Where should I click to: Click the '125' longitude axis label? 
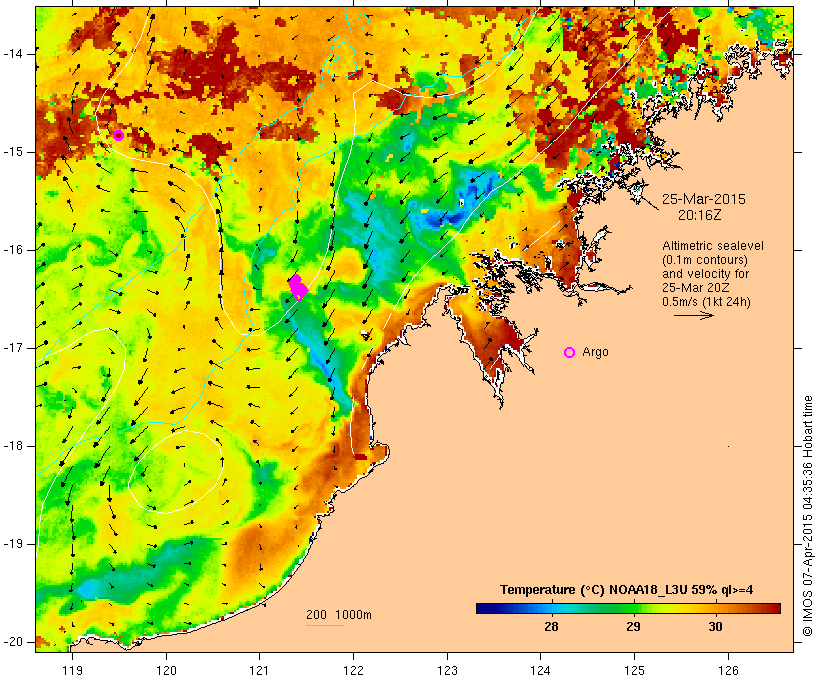[x=634, y=670]
